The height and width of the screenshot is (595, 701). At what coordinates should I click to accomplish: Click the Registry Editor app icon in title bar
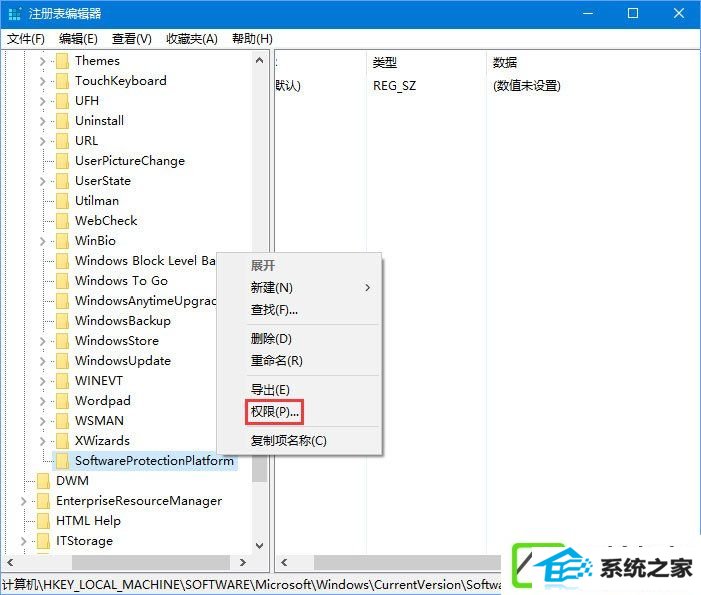[14, 13]
